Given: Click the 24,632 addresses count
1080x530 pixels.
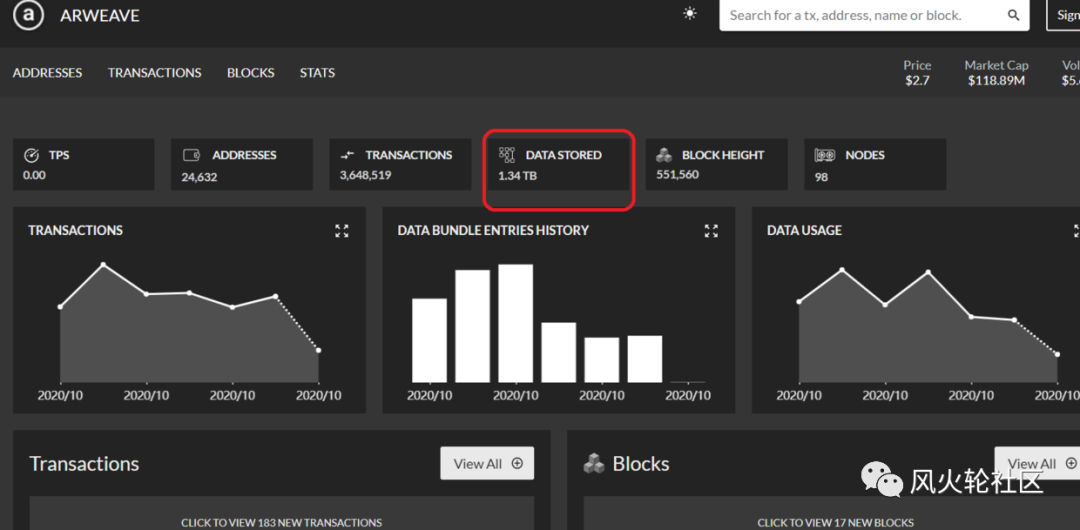Looking at the screenshot, I should point(200,177).
